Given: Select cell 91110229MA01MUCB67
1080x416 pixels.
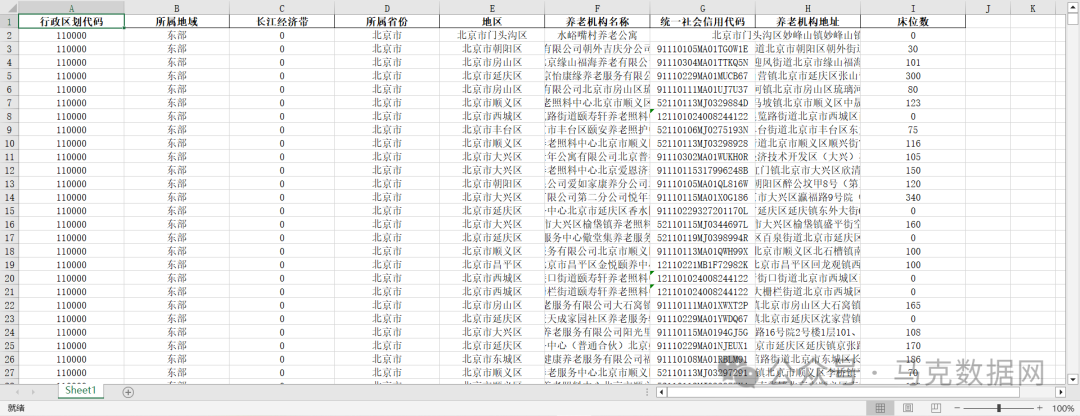Looking at the screenshot, I should (703, 76).
